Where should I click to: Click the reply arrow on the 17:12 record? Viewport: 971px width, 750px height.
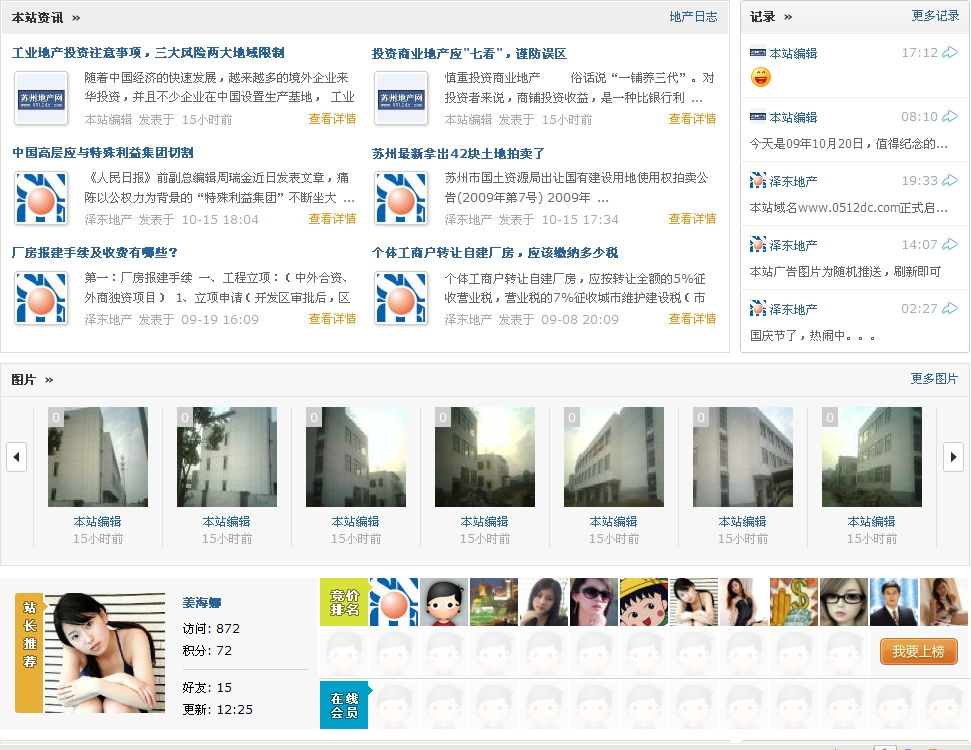click(x=950, y=53)
